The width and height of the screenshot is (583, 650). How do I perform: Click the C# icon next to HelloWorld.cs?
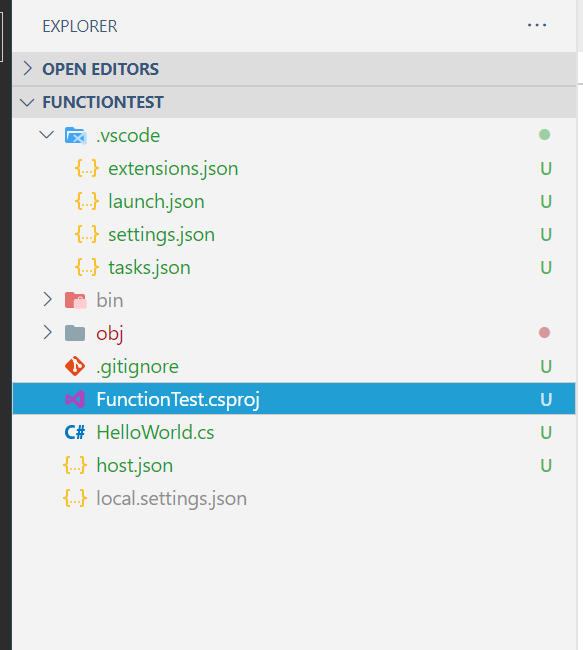tap(75, 432)
